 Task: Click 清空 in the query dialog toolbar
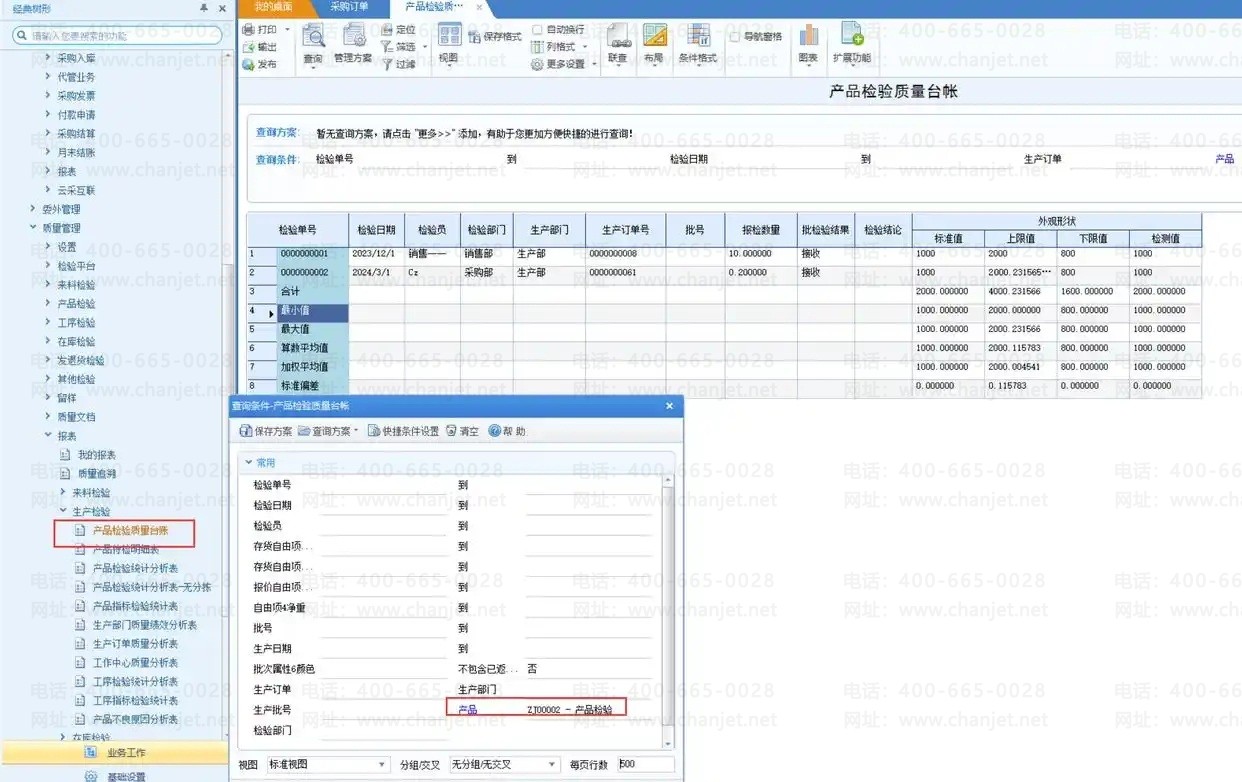(462, 431)
